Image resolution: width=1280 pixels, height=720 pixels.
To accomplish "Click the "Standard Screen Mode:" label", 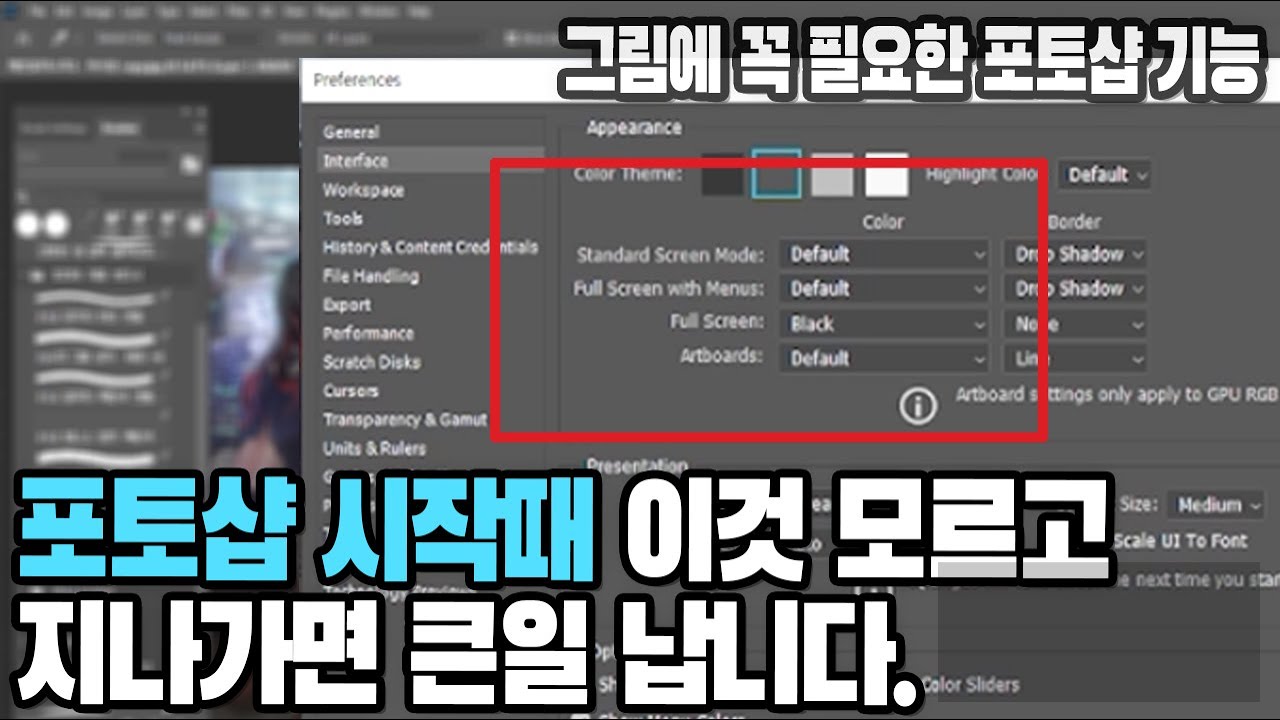I will click(671, 255).
